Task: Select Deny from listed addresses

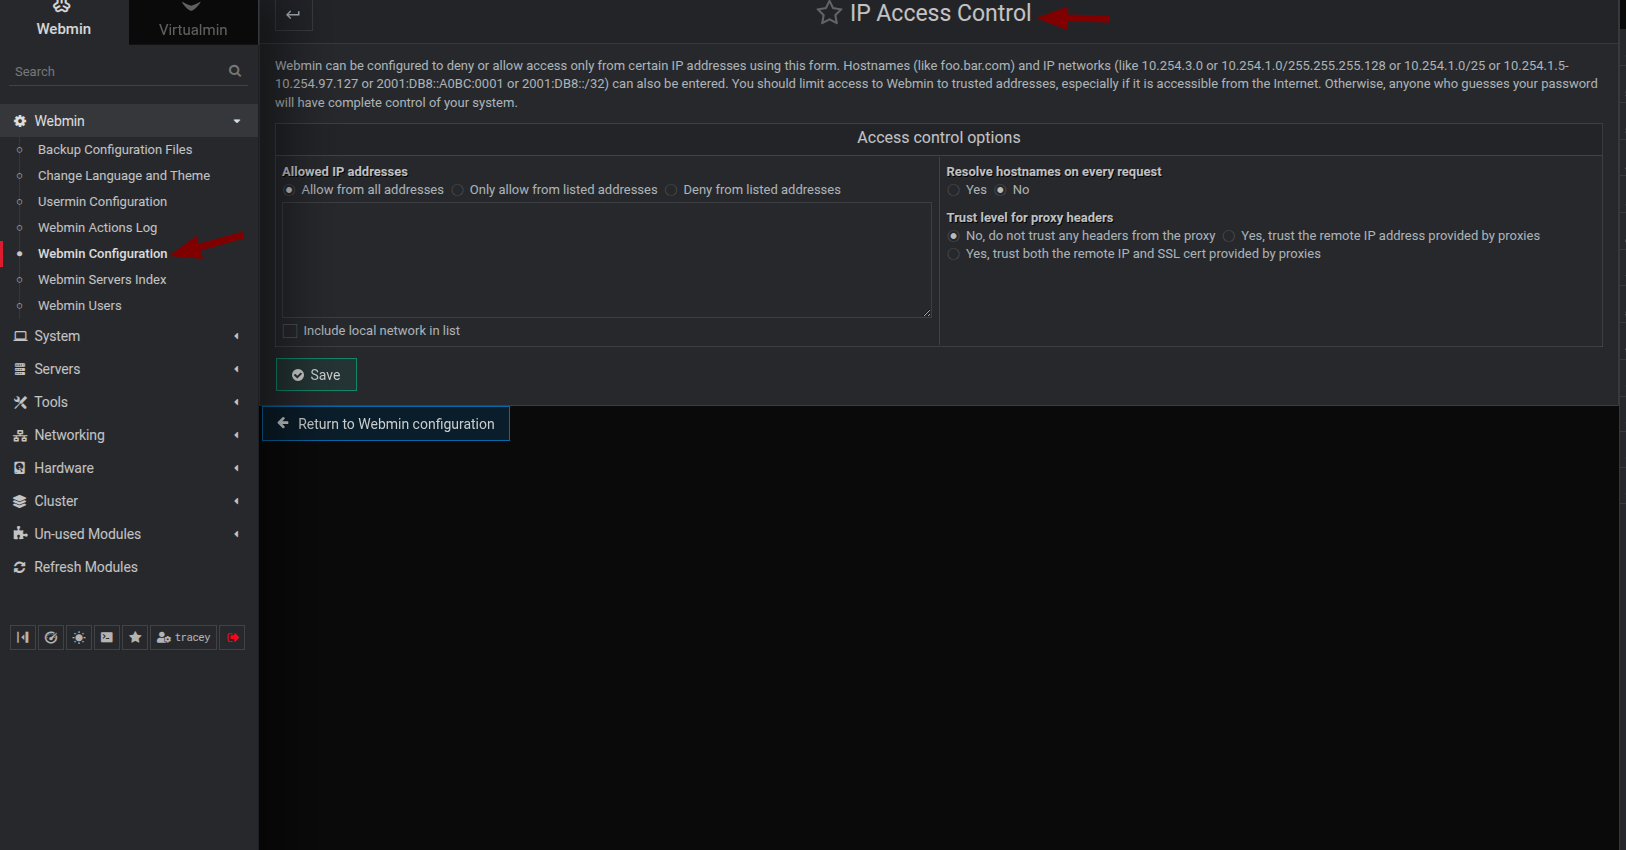Action: click(671, 190)
